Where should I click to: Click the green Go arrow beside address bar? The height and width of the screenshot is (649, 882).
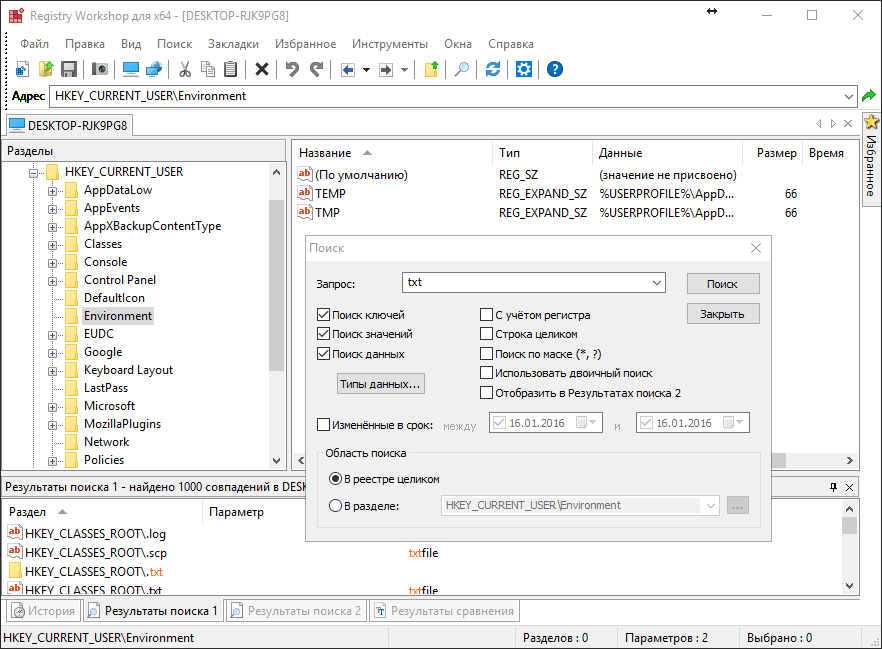(x=869, y=96)
